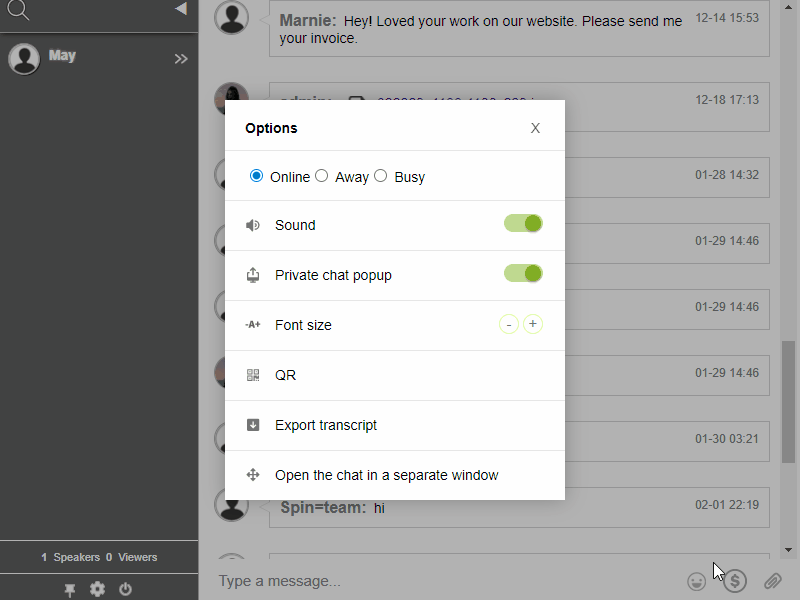Click Open the chat in a separate window

coord(387,475)
